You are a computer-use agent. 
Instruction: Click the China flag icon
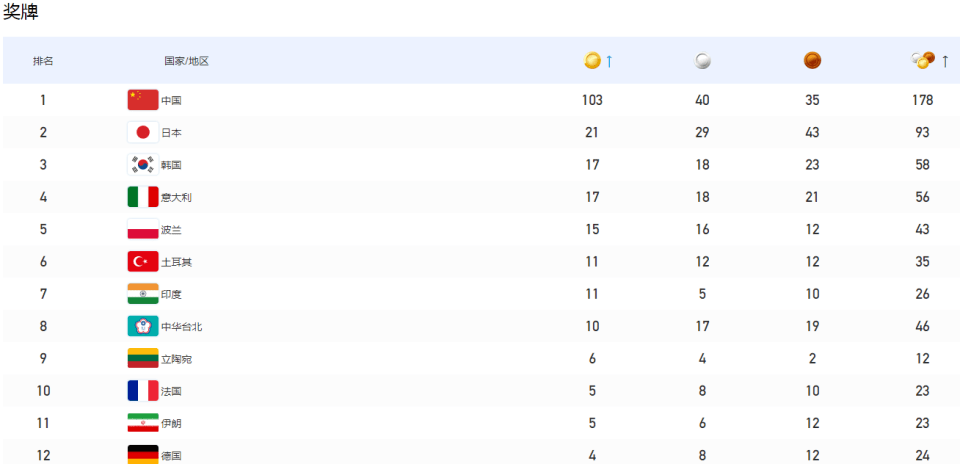tap(143, 100)
